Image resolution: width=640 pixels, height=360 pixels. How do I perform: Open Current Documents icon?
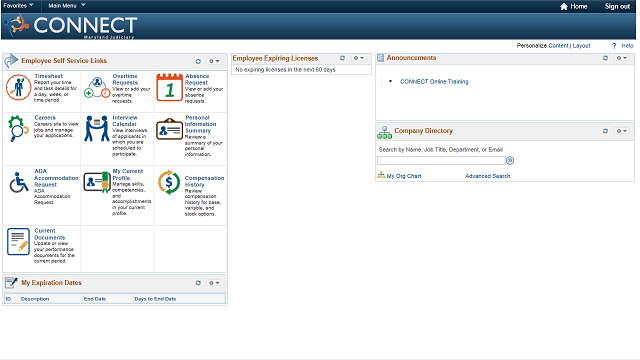coord(18,242)
